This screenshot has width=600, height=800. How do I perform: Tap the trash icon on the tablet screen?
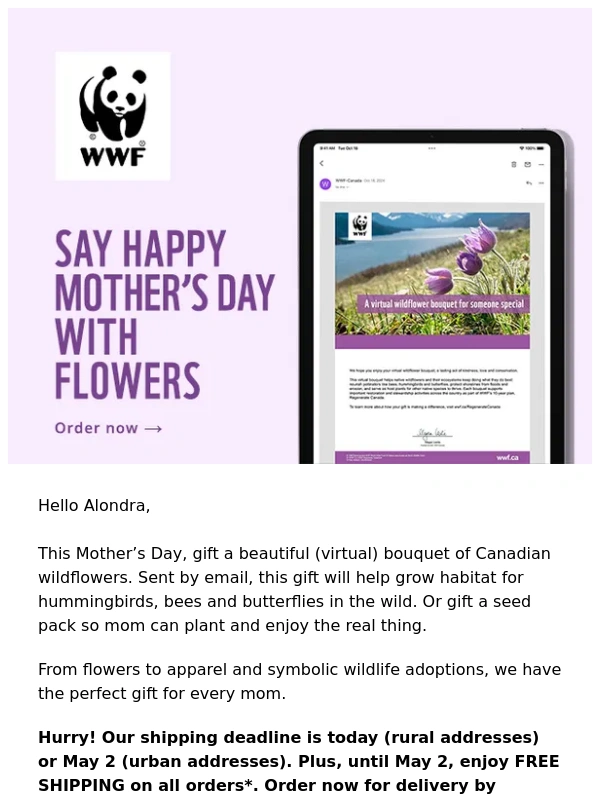514,164
